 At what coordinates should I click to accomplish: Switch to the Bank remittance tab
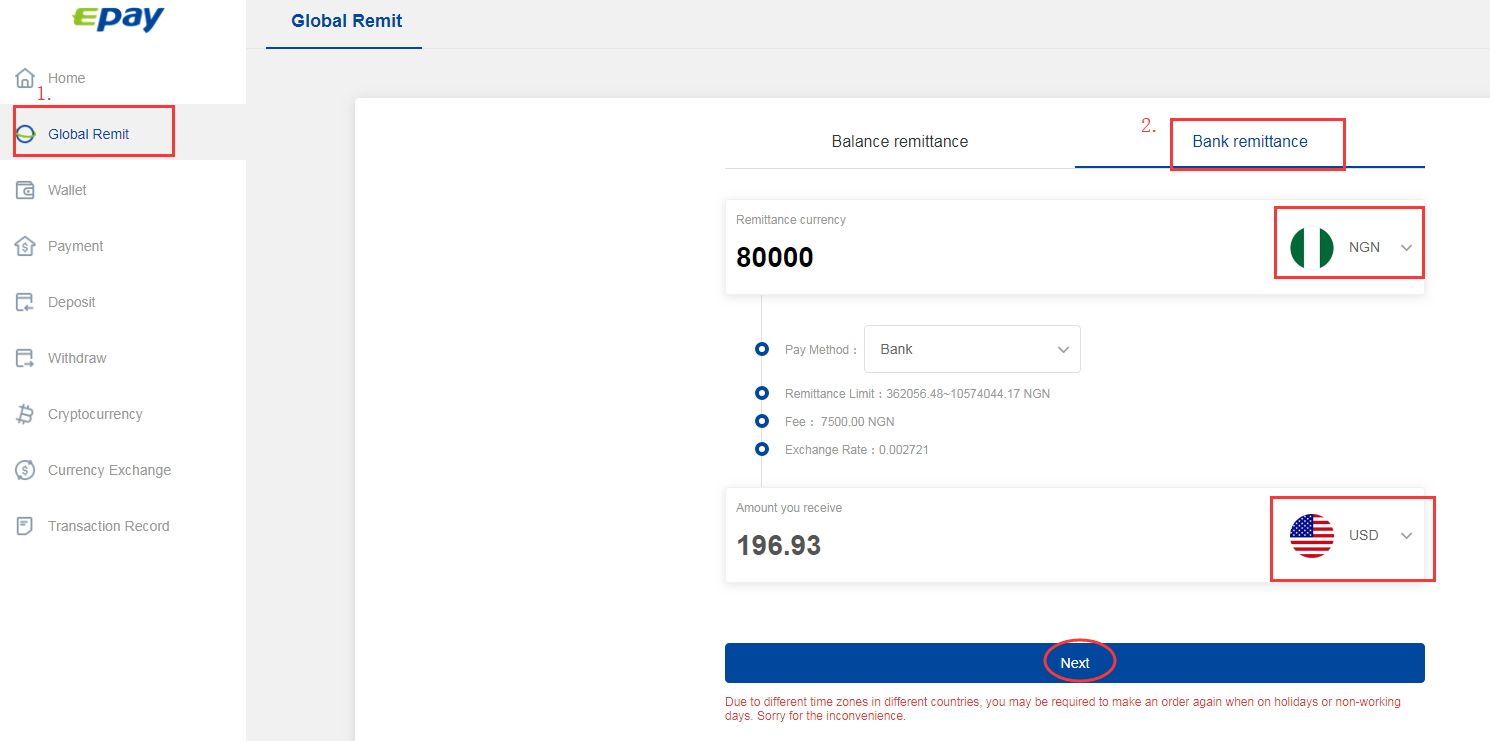[1250, 142]
